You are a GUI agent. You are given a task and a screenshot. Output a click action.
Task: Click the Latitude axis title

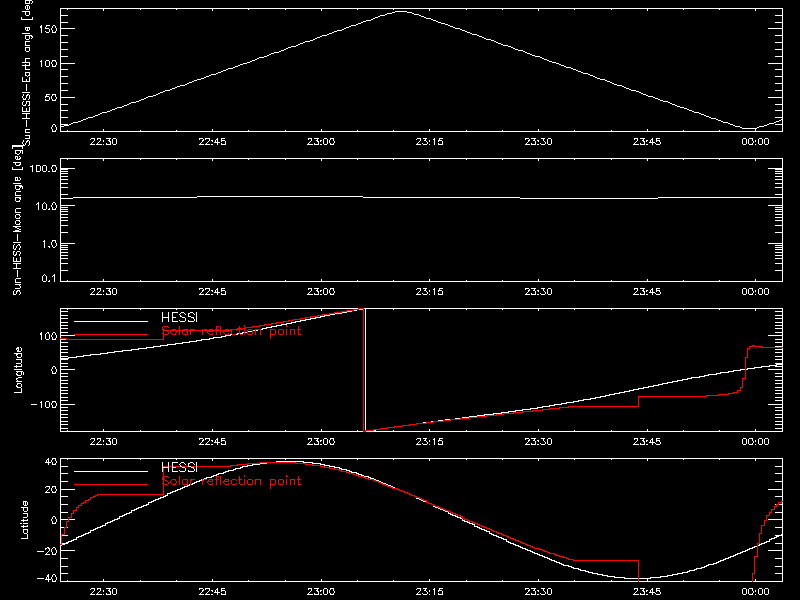point(24,520)
